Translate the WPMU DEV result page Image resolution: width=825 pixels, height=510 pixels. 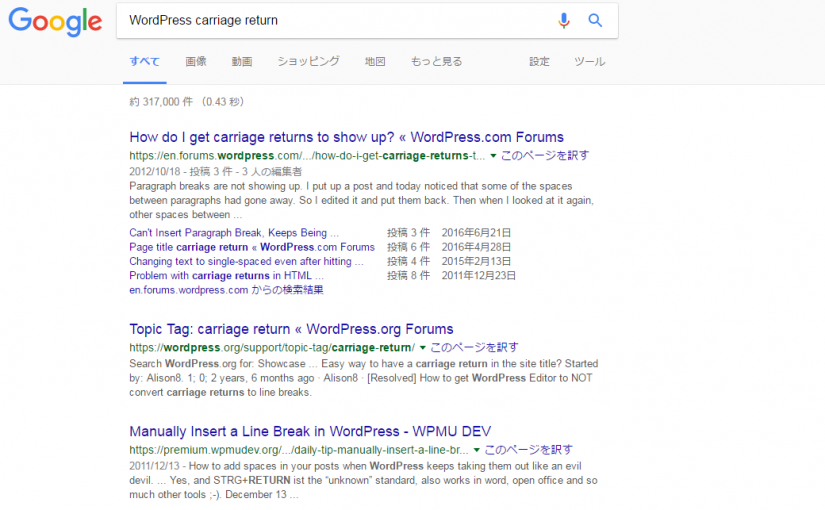pyautogui.click(x=528, y=450)
